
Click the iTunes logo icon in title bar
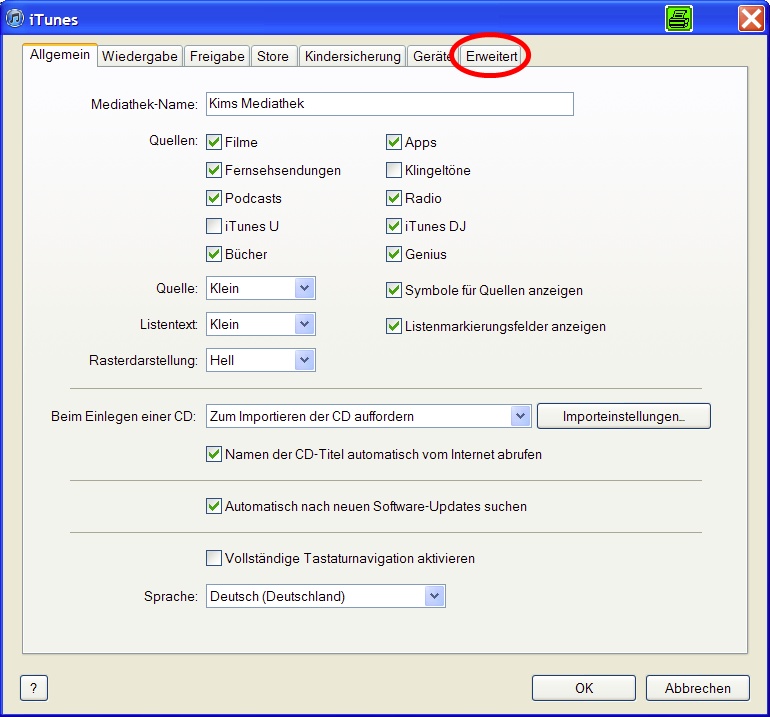pyautogui.click(x=16, y=19)
